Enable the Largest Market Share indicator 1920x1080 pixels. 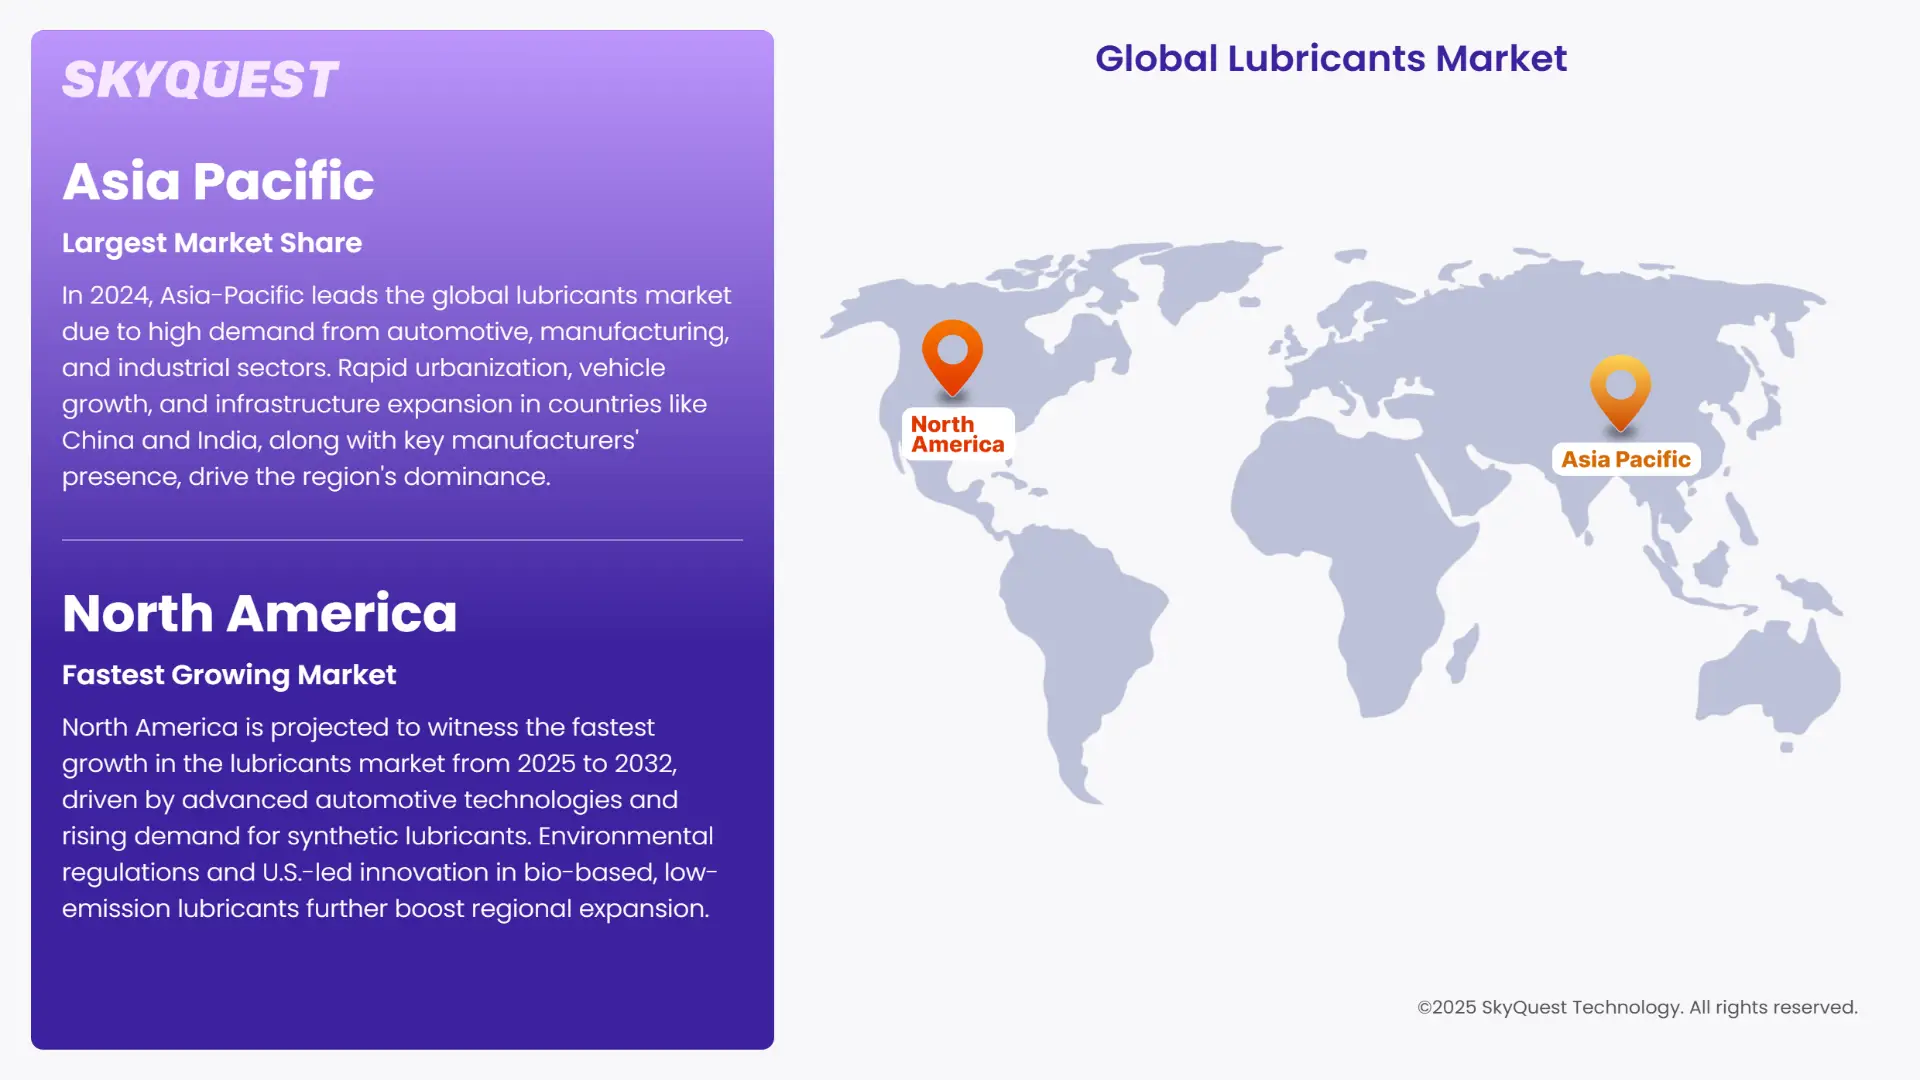point(212,243)
